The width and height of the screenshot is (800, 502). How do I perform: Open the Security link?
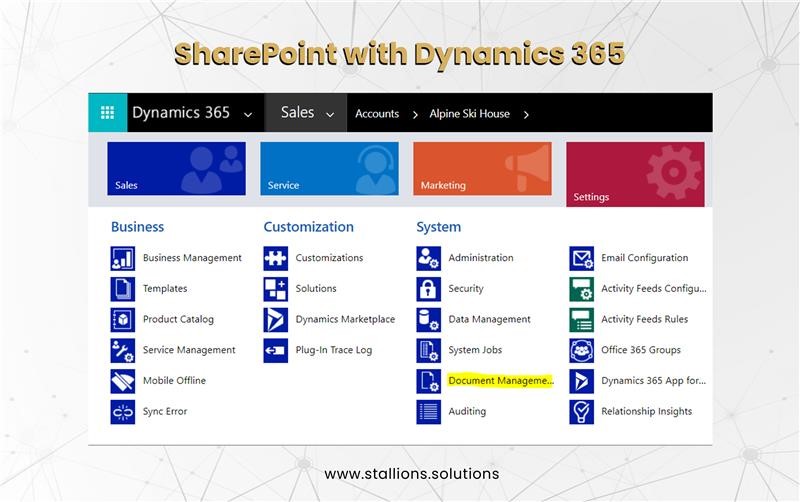(466, 289)
